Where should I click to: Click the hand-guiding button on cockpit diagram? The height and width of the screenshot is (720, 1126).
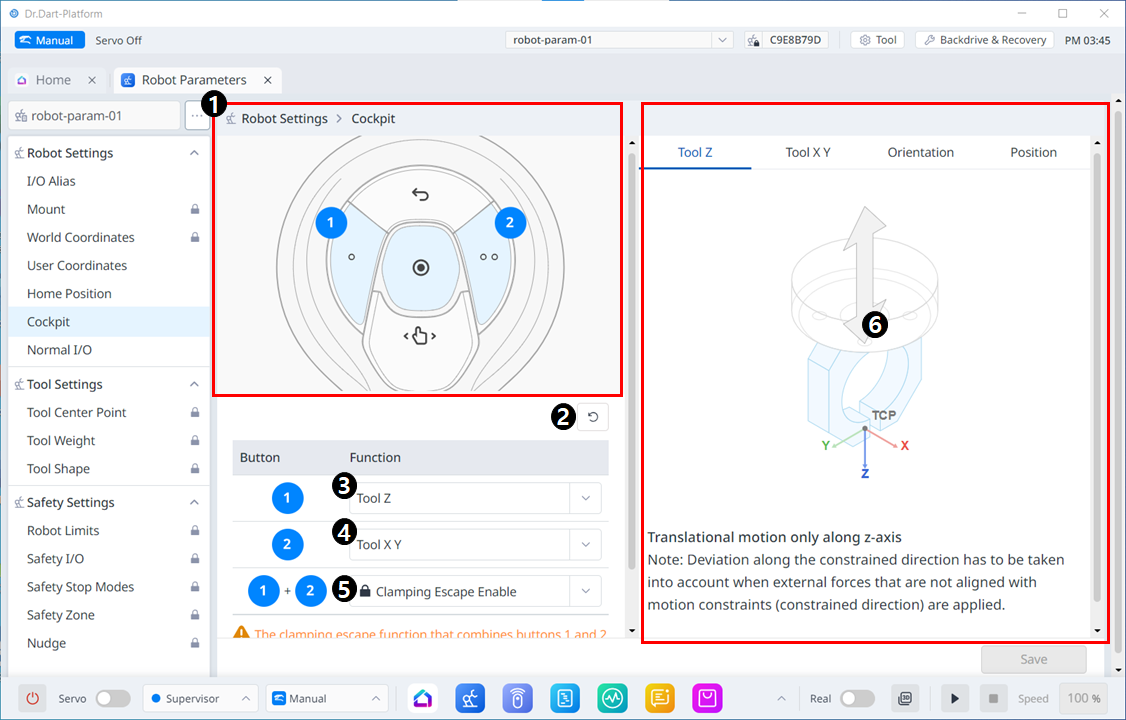(420, 336)
